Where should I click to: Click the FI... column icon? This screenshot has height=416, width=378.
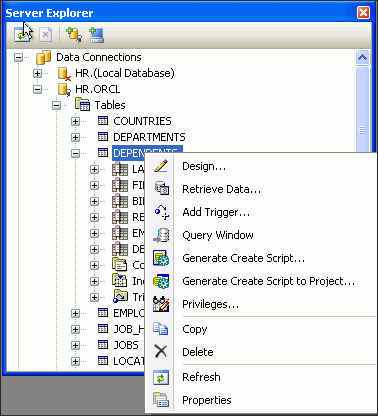[120, 185]
